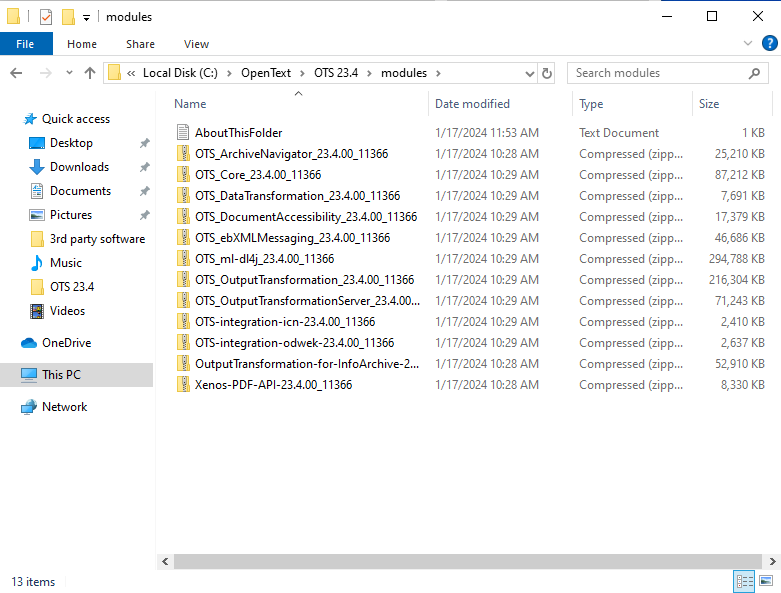781x593 pixels.
Task: Click the Back navigation arrow
Action: click(x=16, y=73)
